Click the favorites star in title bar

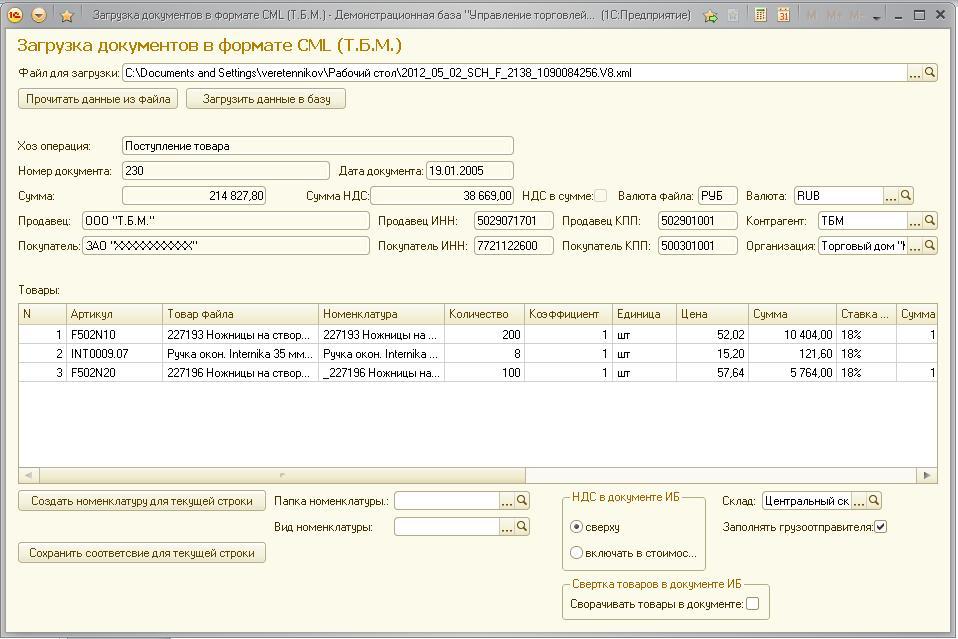67,15
